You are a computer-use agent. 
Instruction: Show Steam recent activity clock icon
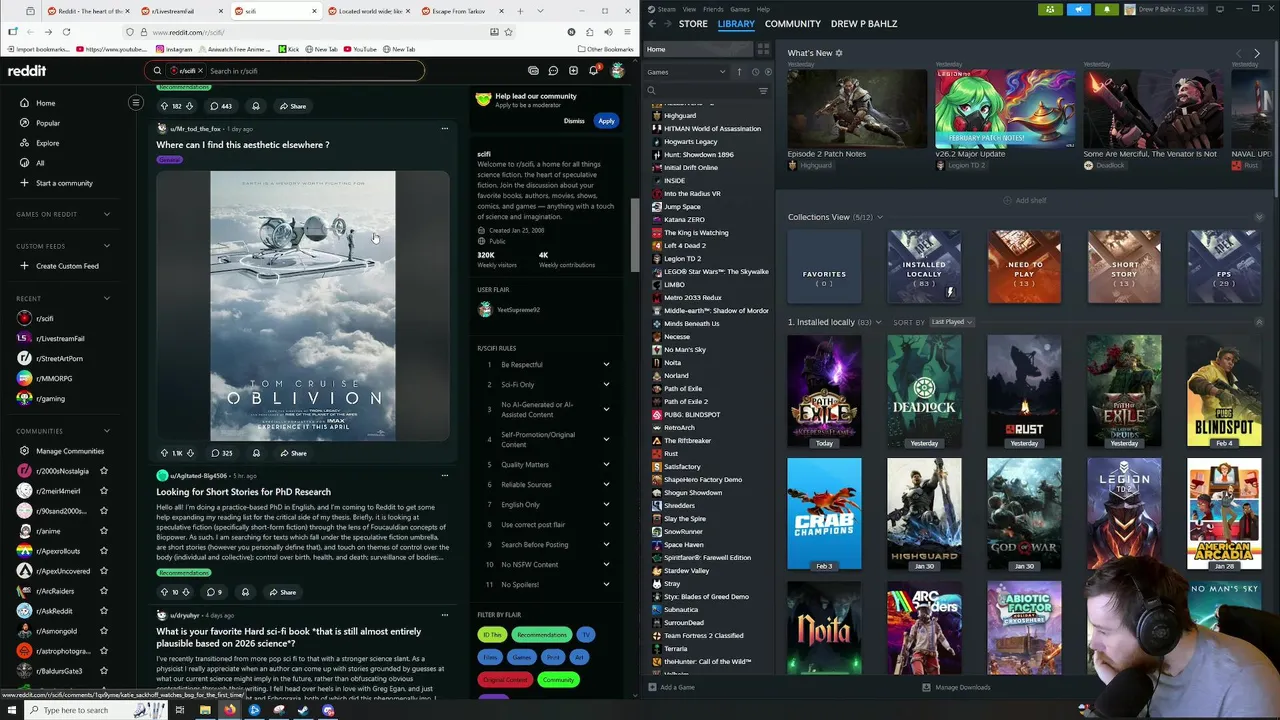(755, 72)
